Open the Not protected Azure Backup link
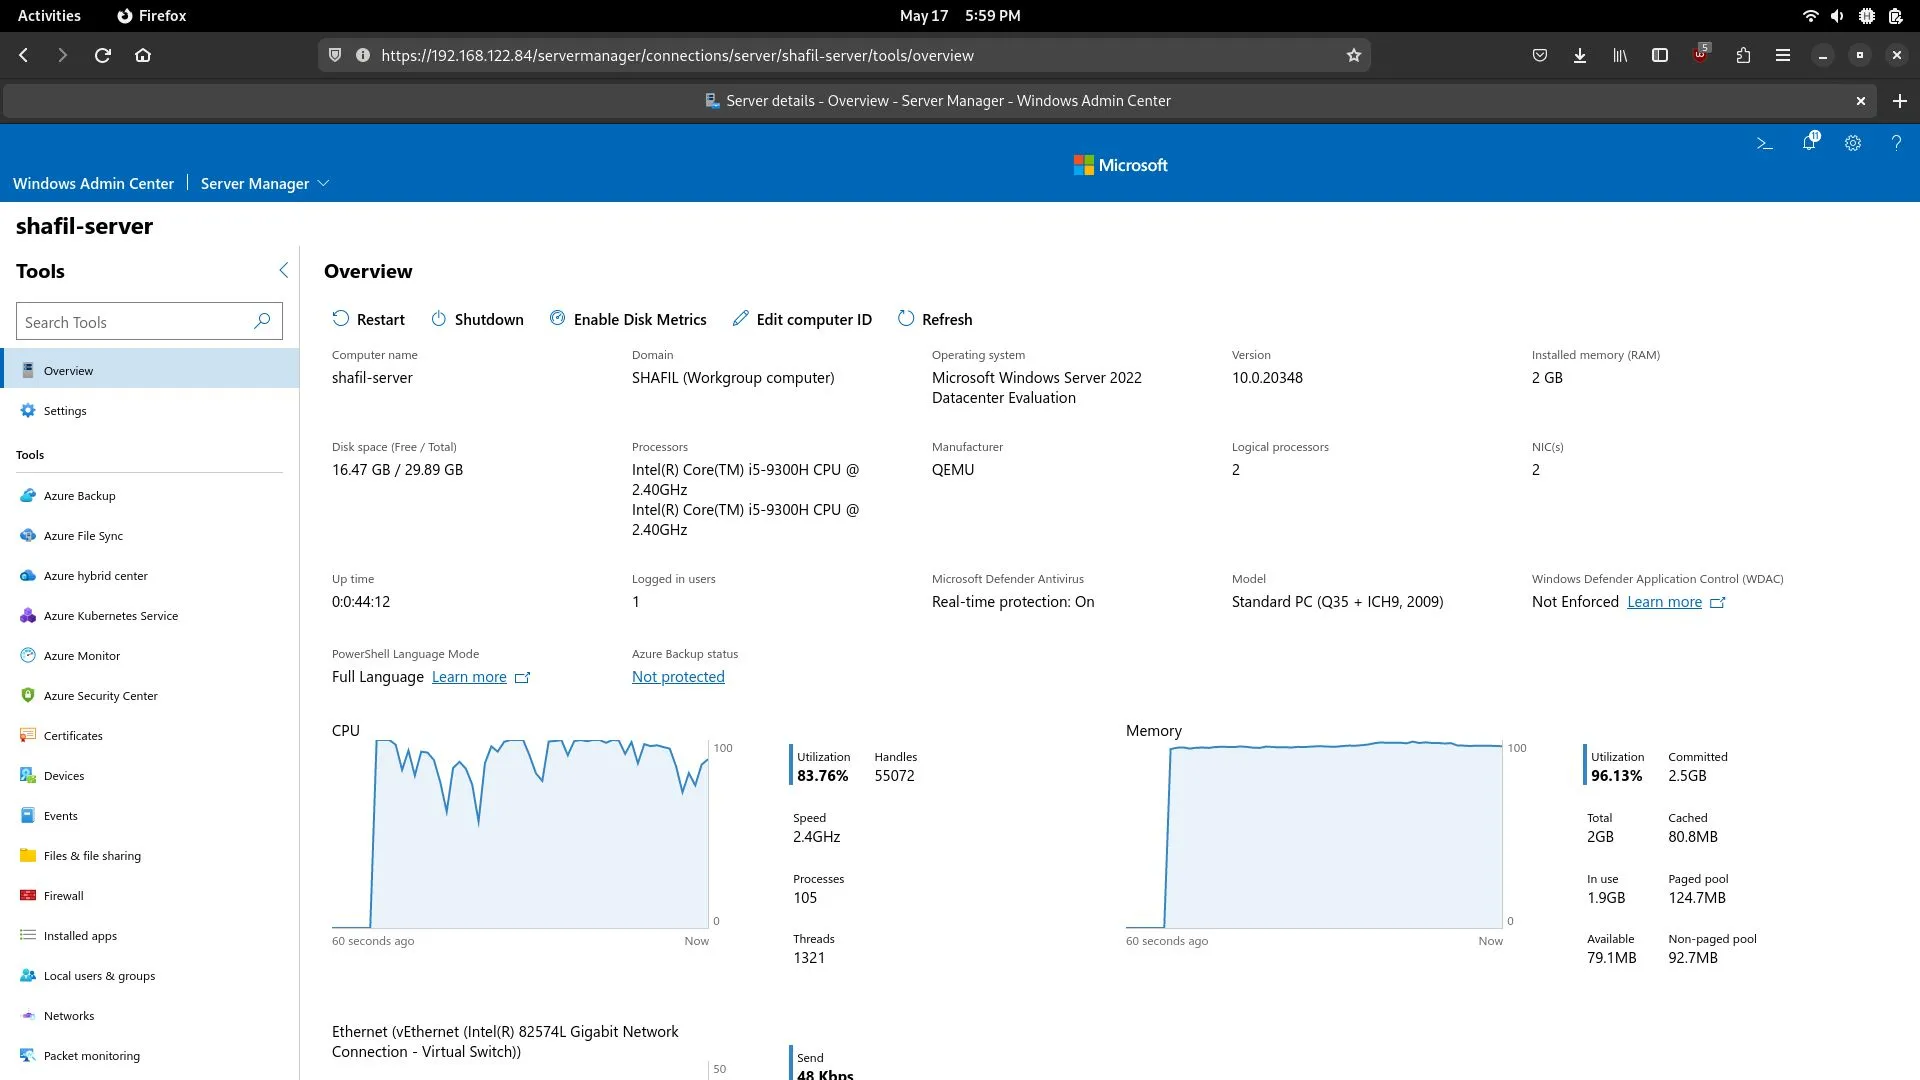The width and height of the screenshot is (1920, 1080). [x=678, y=676]
